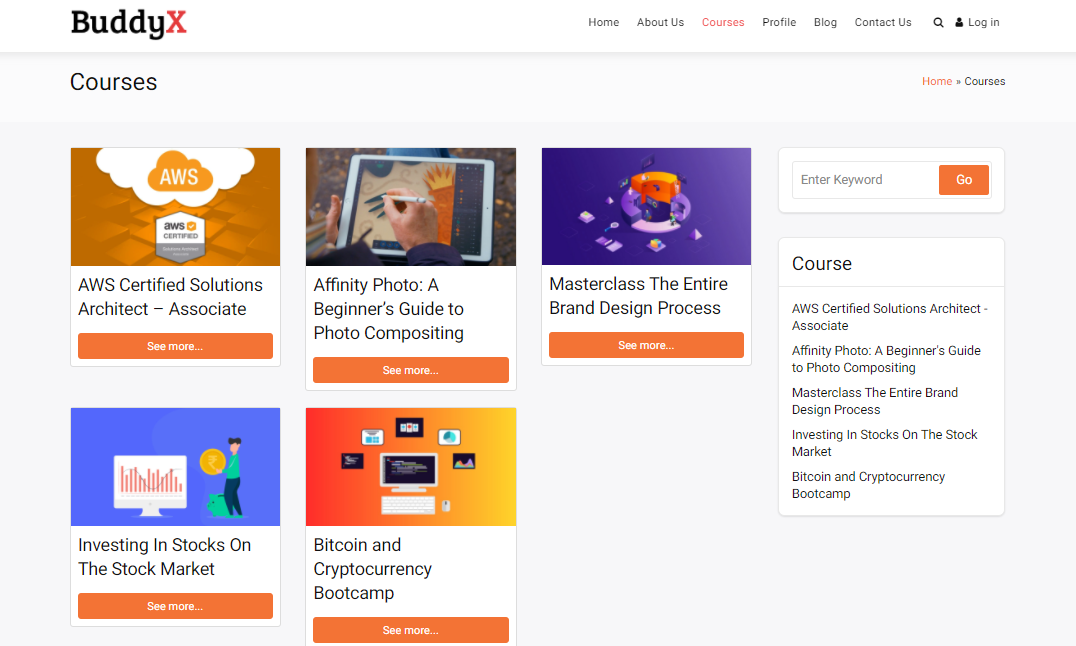The height and width of the screenshot is (646, 1076).
Task: See more on Bitcoin Bootcamp card
Action: coord(411,630)
